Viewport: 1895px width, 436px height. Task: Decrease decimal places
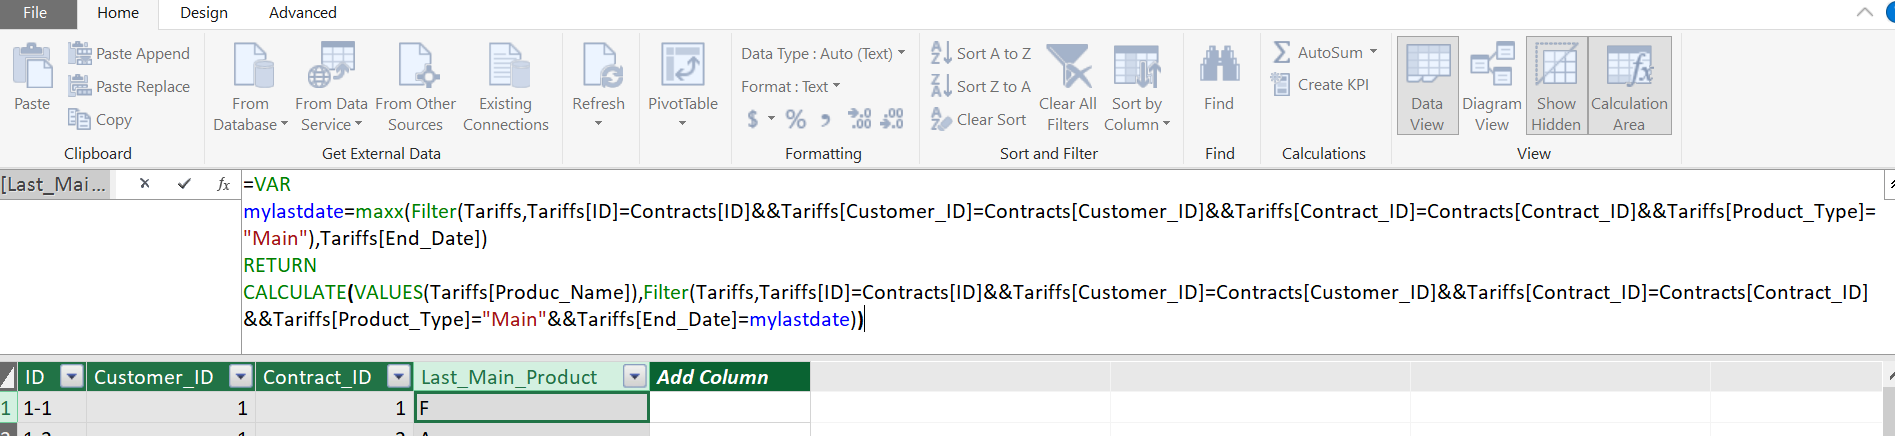coord(892,119)
